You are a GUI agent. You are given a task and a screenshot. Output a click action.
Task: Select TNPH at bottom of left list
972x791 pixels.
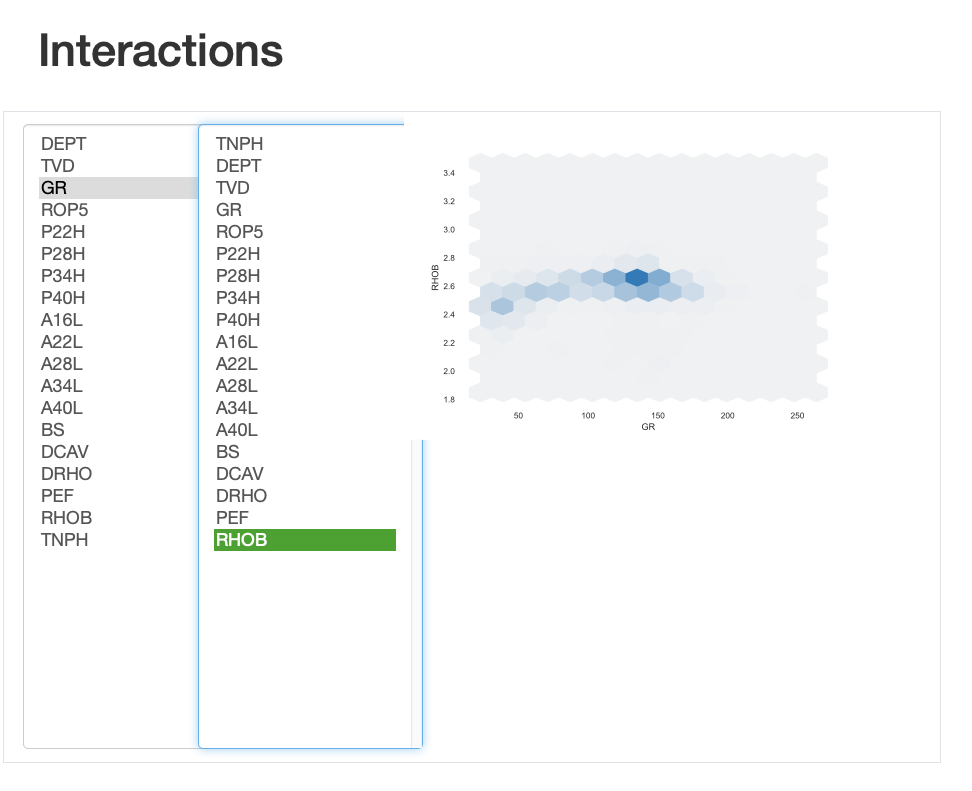pyautogui.click(x=65, y=540)
